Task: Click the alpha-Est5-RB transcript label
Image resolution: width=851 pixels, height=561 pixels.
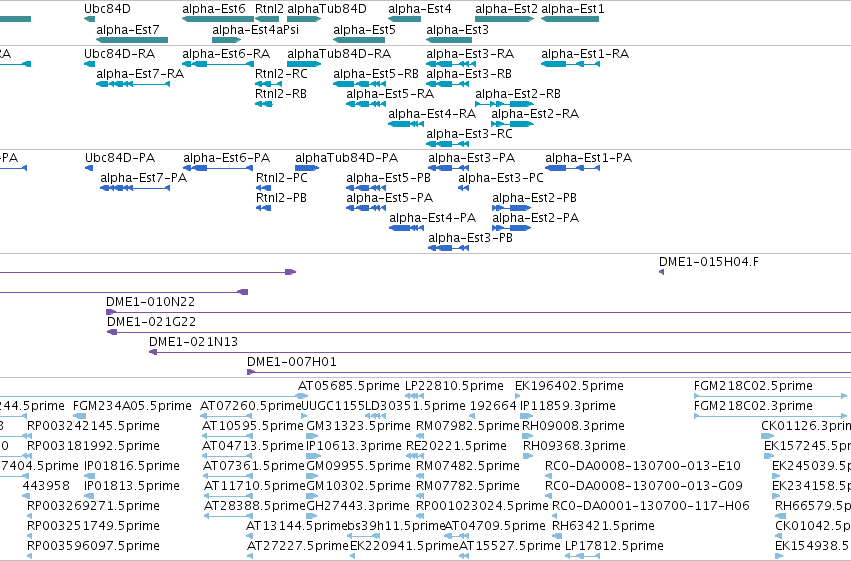Action: click(x=376, y=73)
